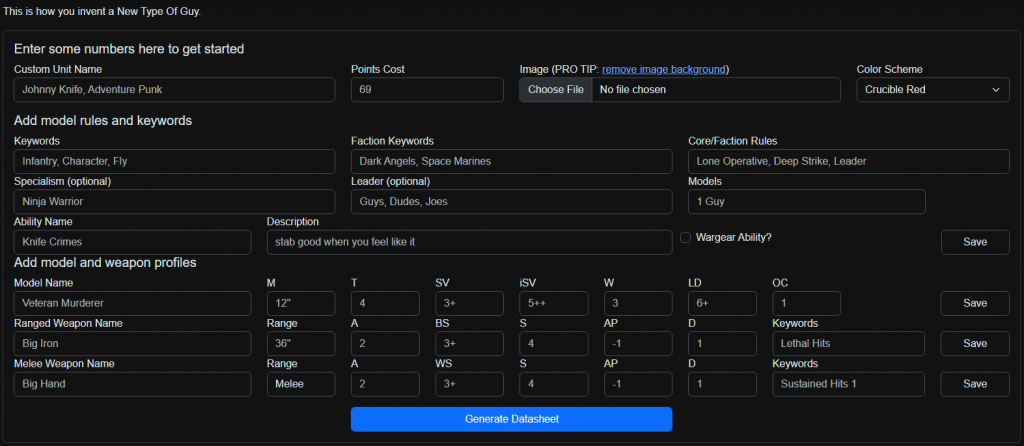
Task: Save the Knife Crimes ability
Action: coord(974,242)
